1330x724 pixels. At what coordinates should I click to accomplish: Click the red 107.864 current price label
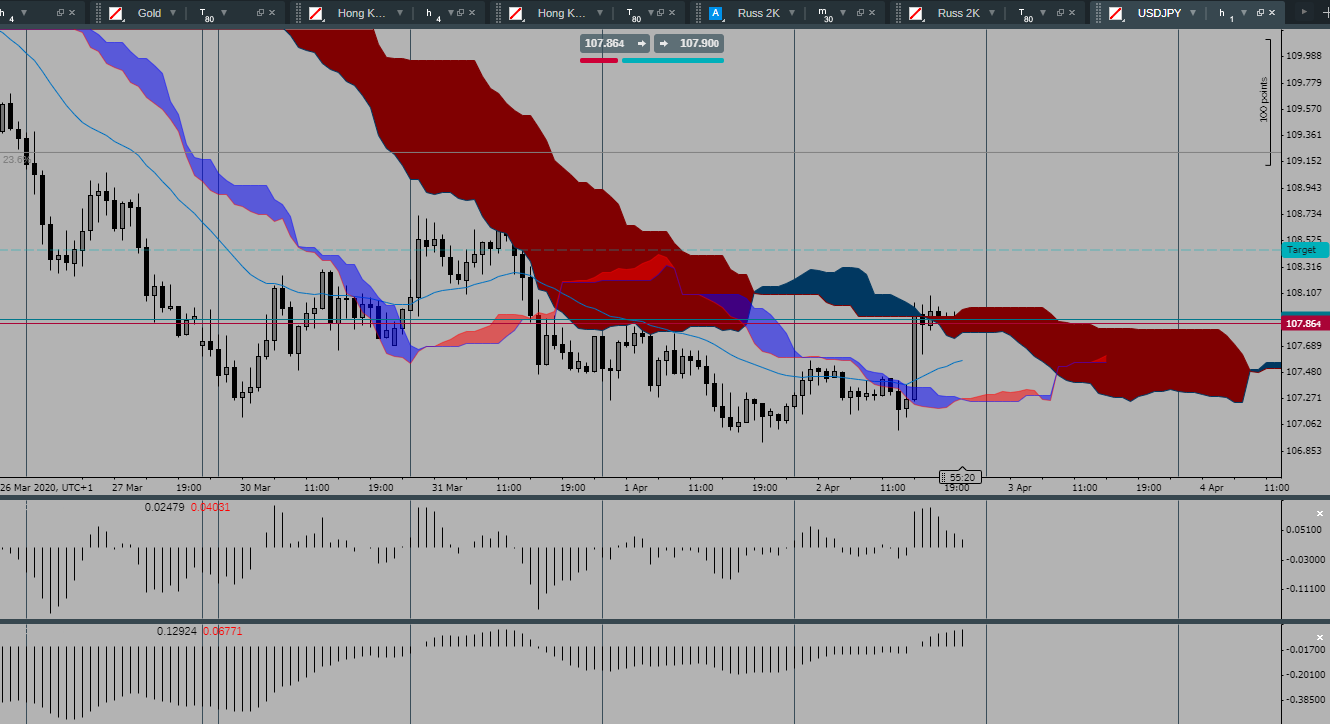coord(1306,324)
